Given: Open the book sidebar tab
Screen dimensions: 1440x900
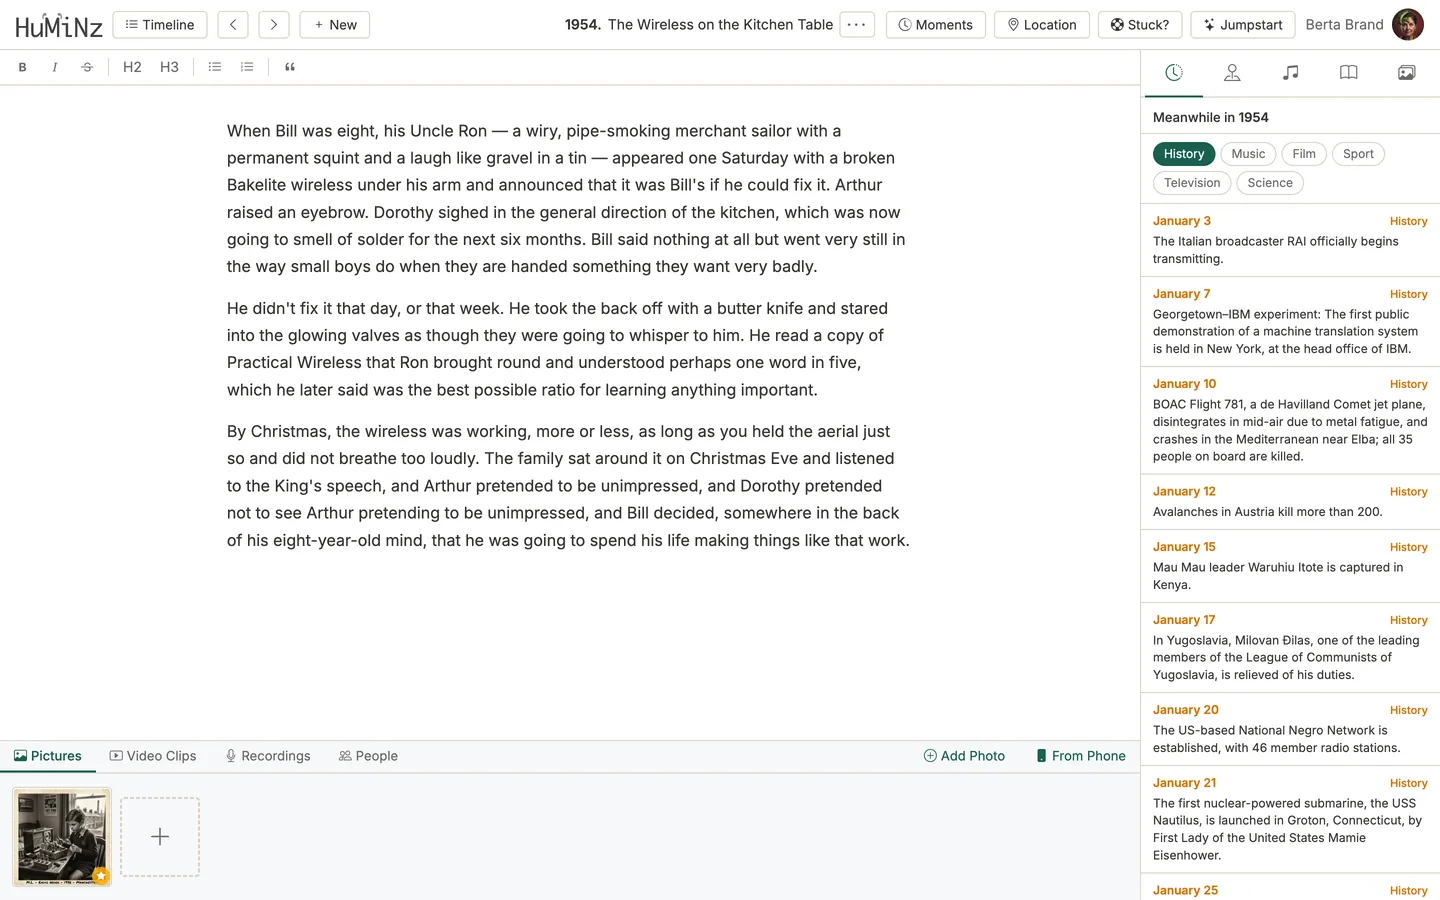Looking at the screenshot, I should (1349, 72).
